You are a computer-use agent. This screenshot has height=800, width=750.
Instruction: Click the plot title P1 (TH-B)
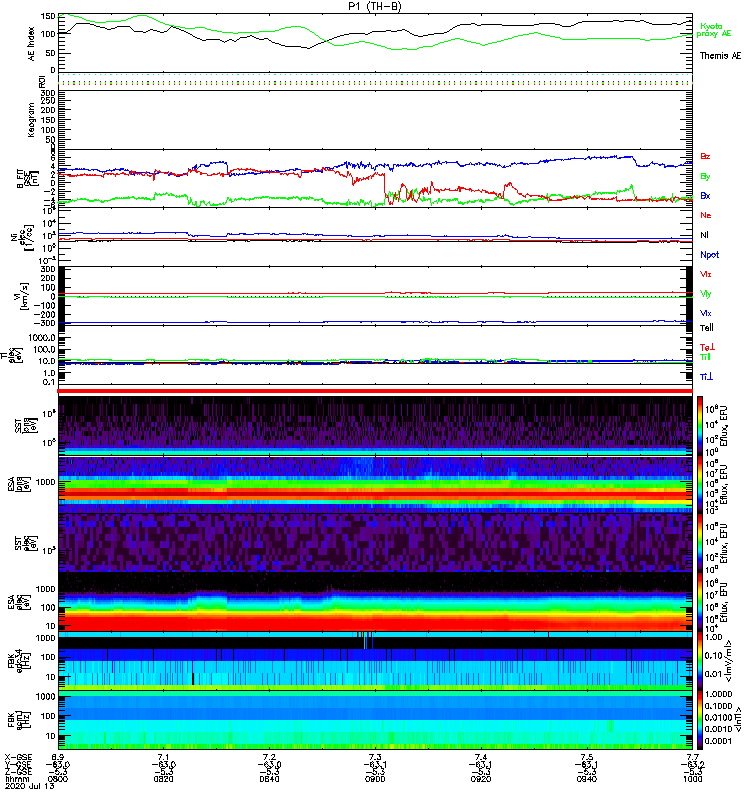pos(374,6)
